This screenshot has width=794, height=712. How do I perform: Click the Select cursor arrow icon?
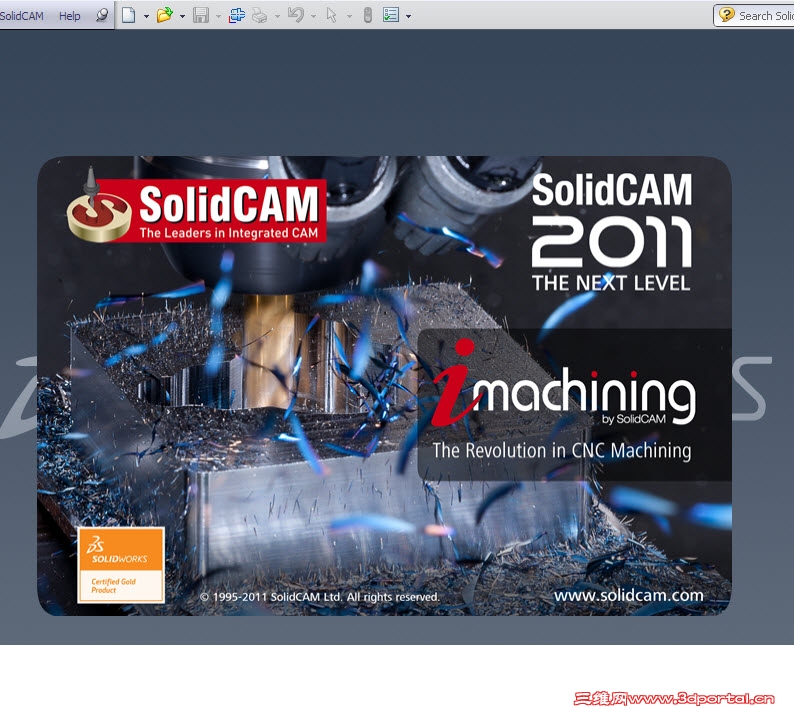pyautogui.click(x=332, y=15)
